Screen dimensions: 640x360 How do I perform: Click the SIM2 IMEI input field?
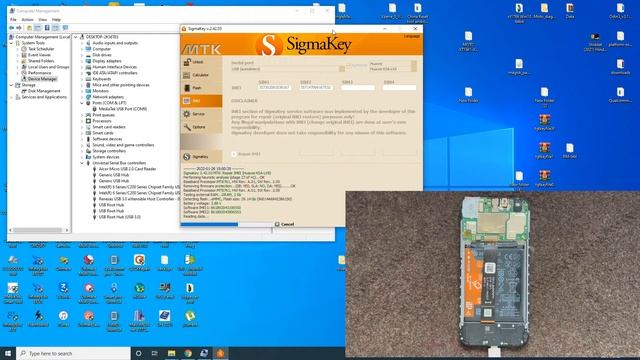pos(316,87)
